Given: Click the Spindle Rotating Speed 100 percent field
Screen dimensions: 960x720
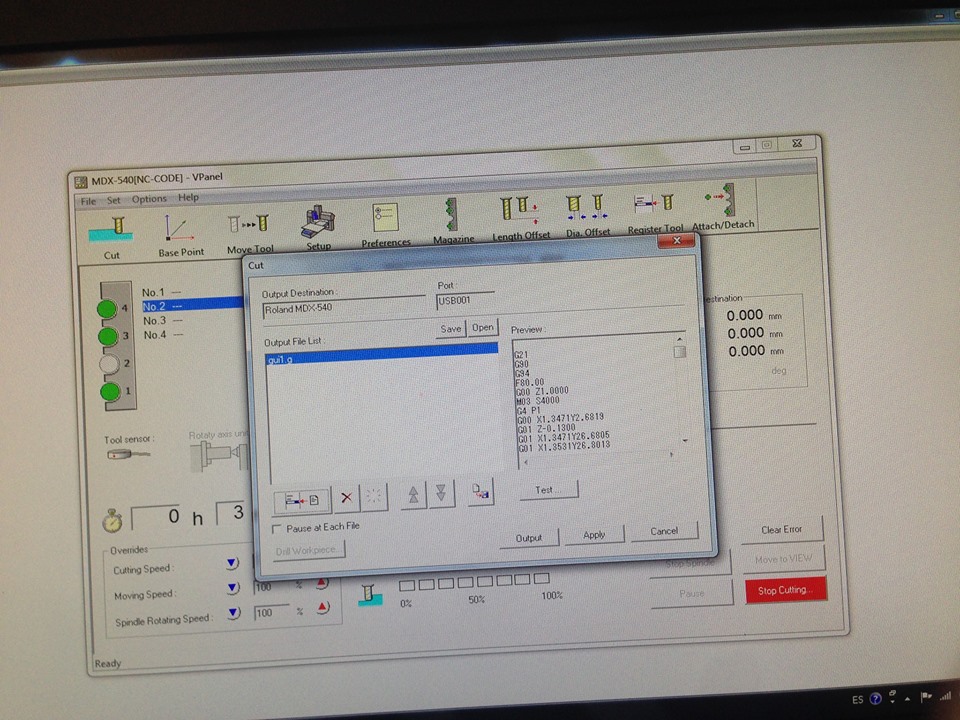Looking at the screenshot, I should [272, 612].
